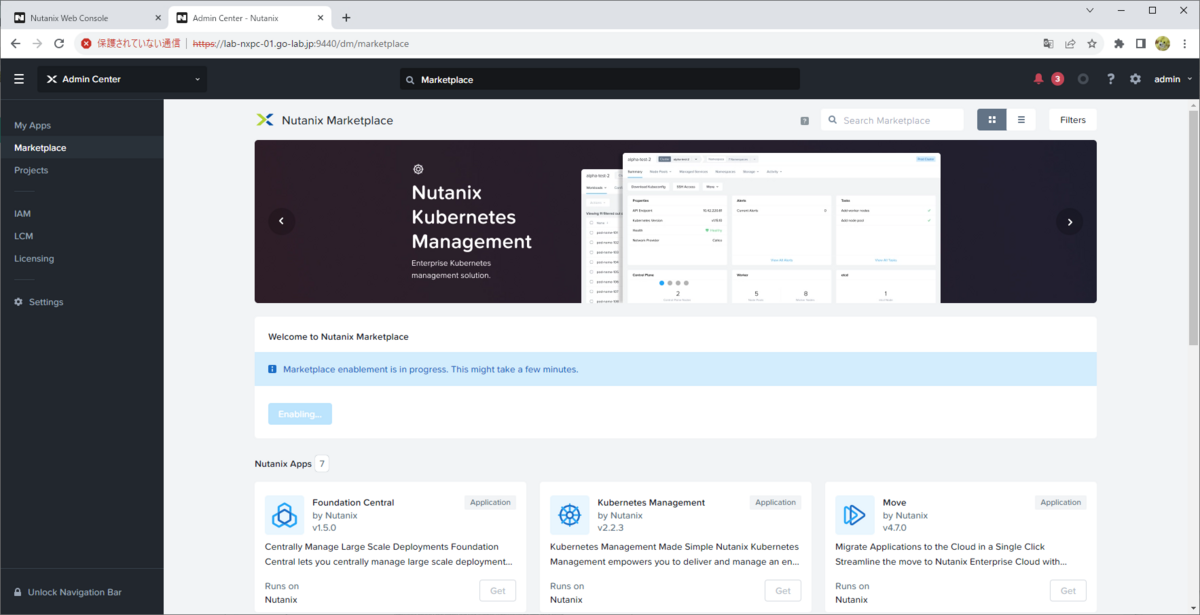The width and height of the screenshot is (1200, 615).
Task: Open the hamburger navigation menu
Action: click(x=19, y=79)
